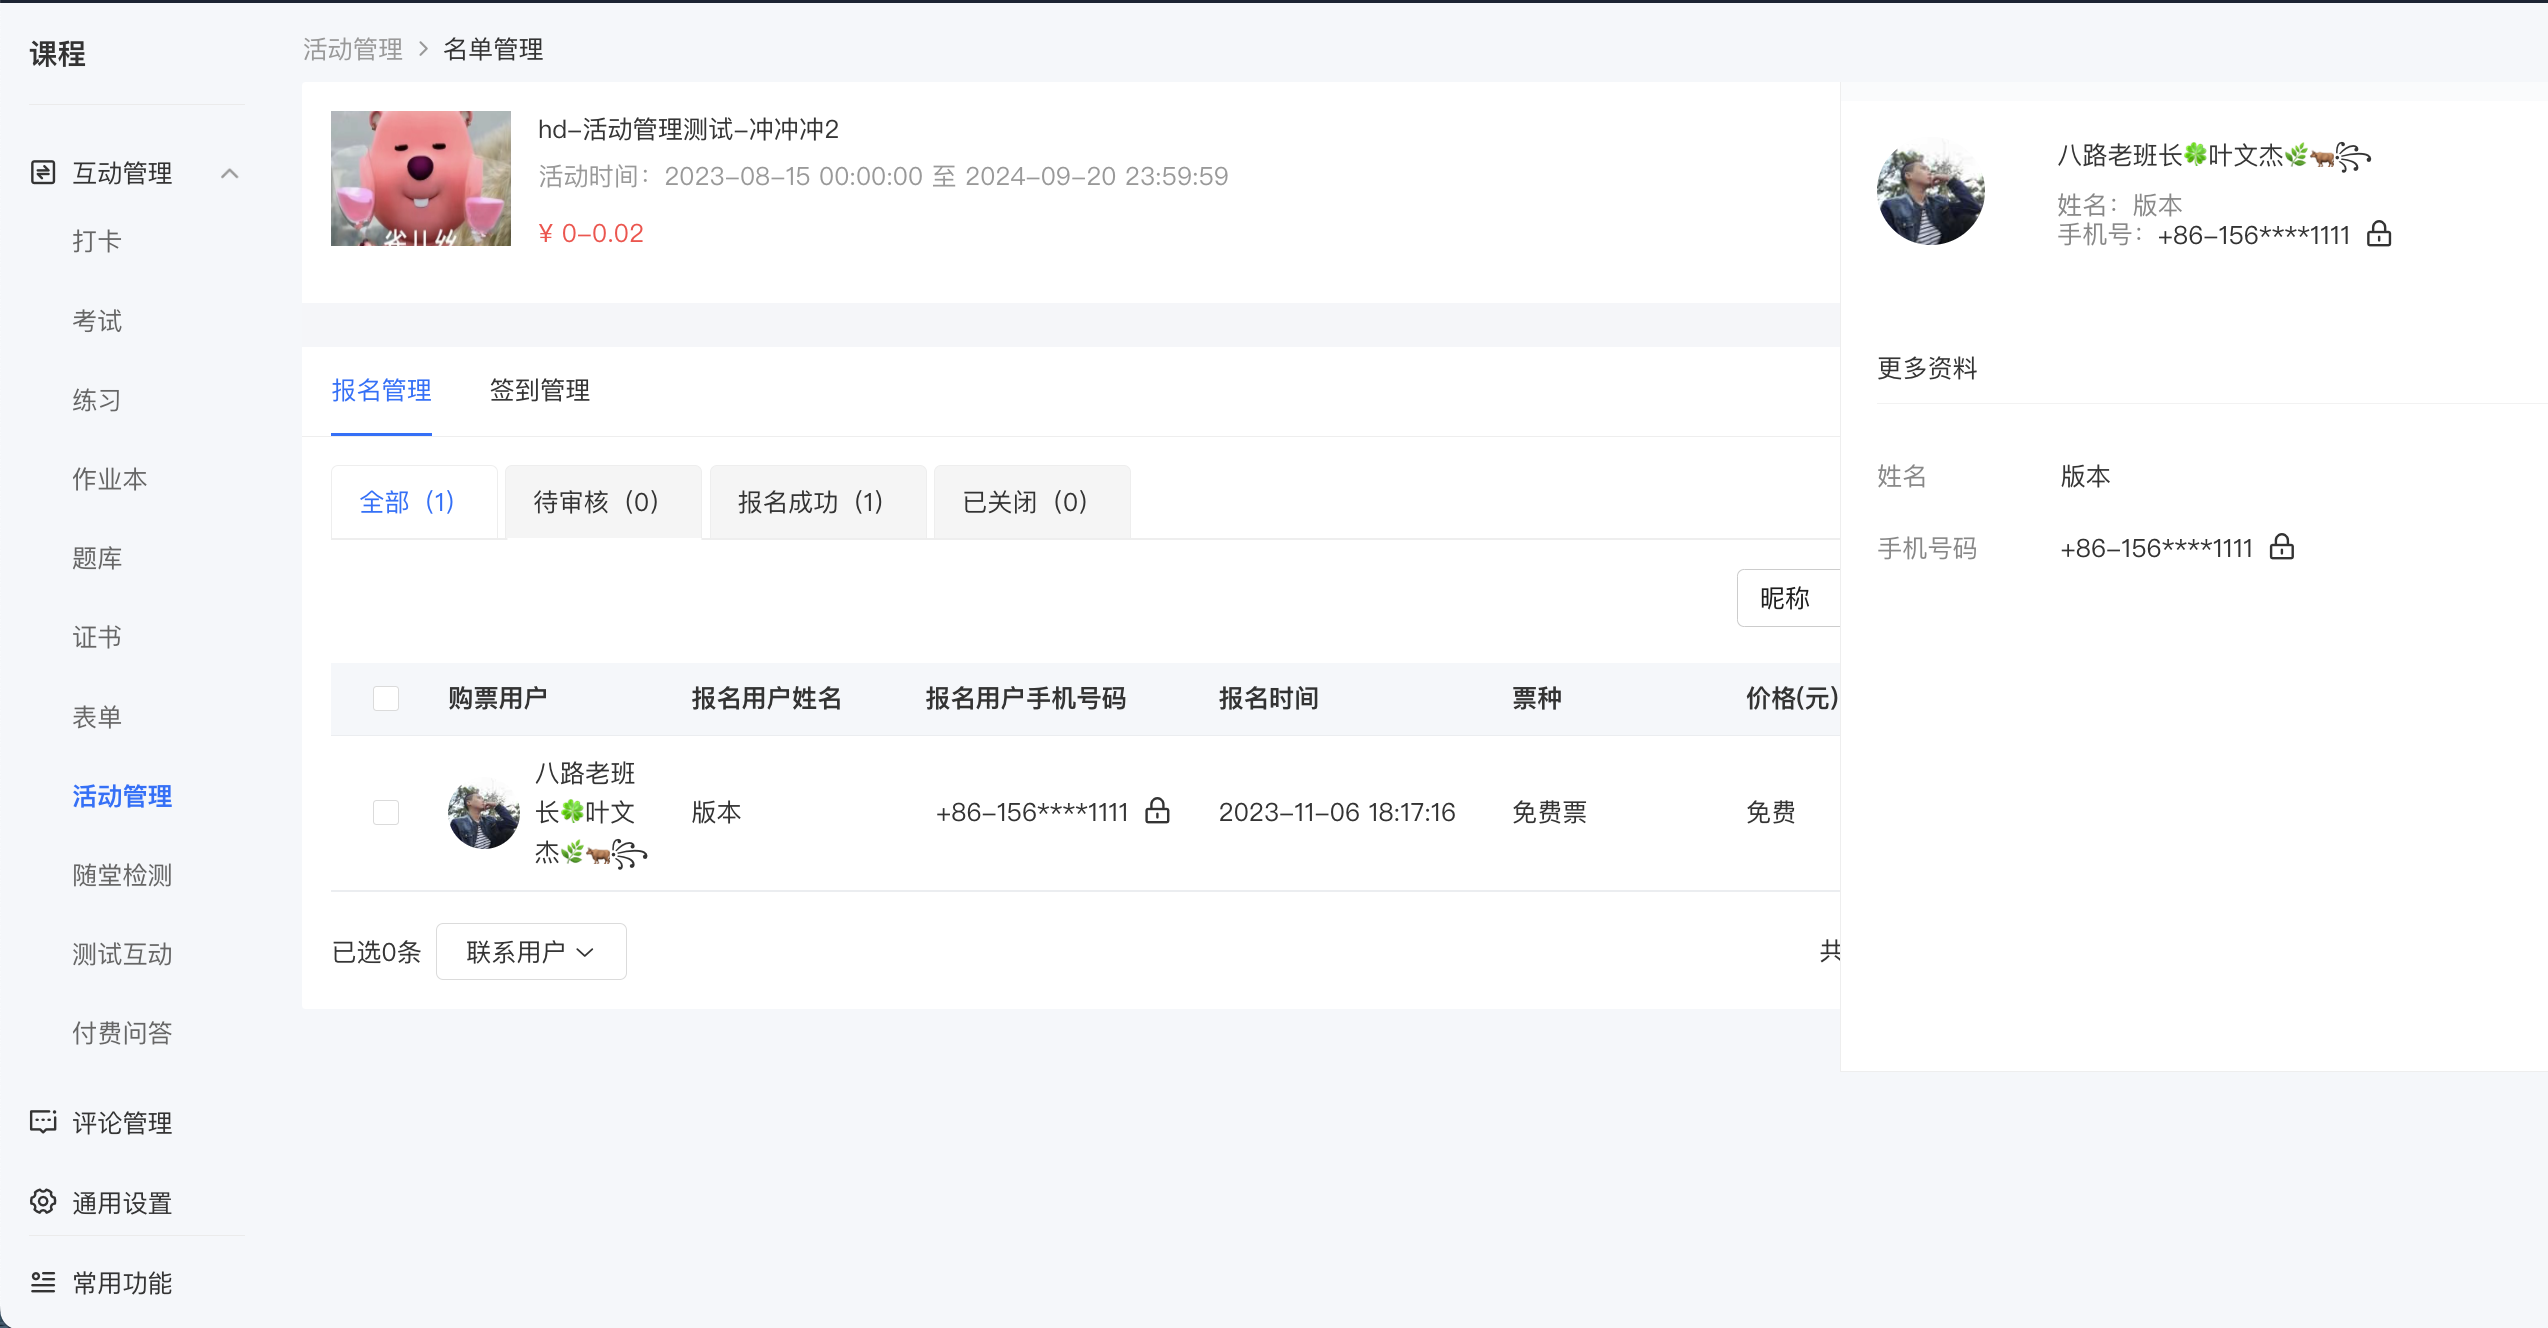Select 全部 (1) filter tab

pos(414,502)
